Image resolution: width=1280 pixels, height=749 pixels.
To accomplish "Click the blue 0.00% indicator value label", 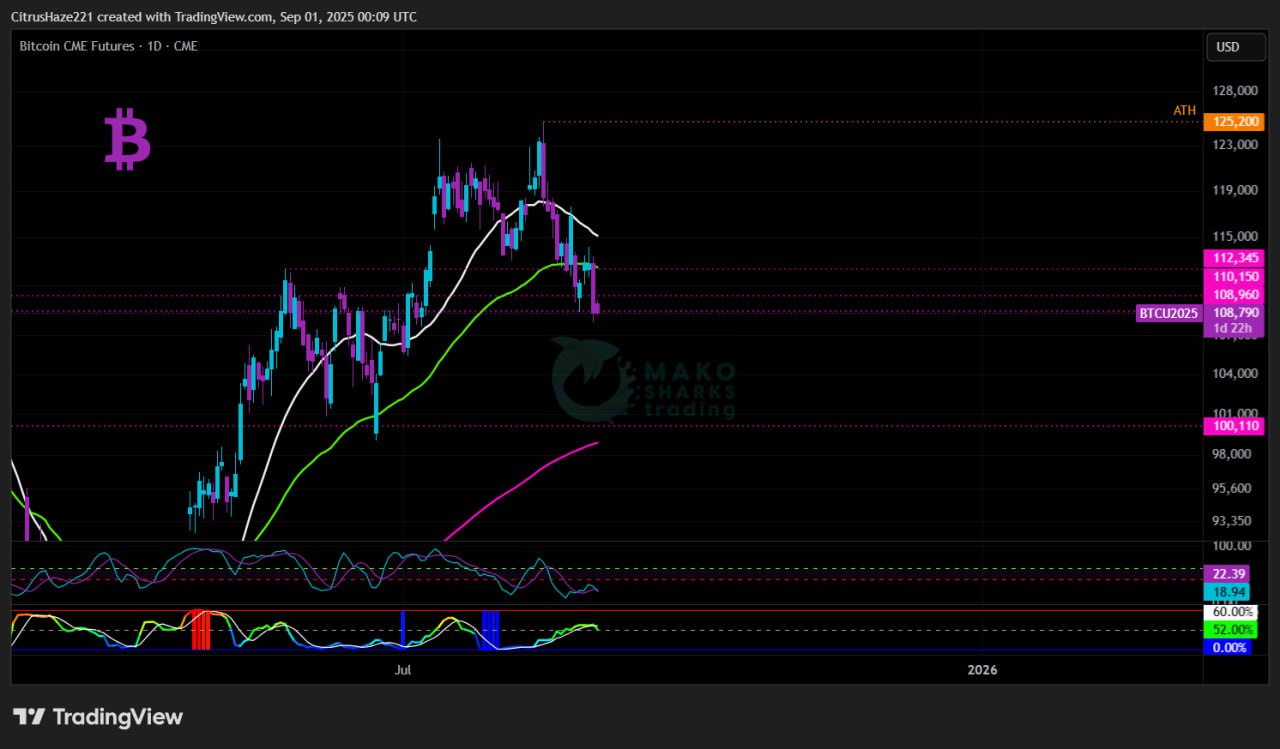I will (x=1229, y=647).
